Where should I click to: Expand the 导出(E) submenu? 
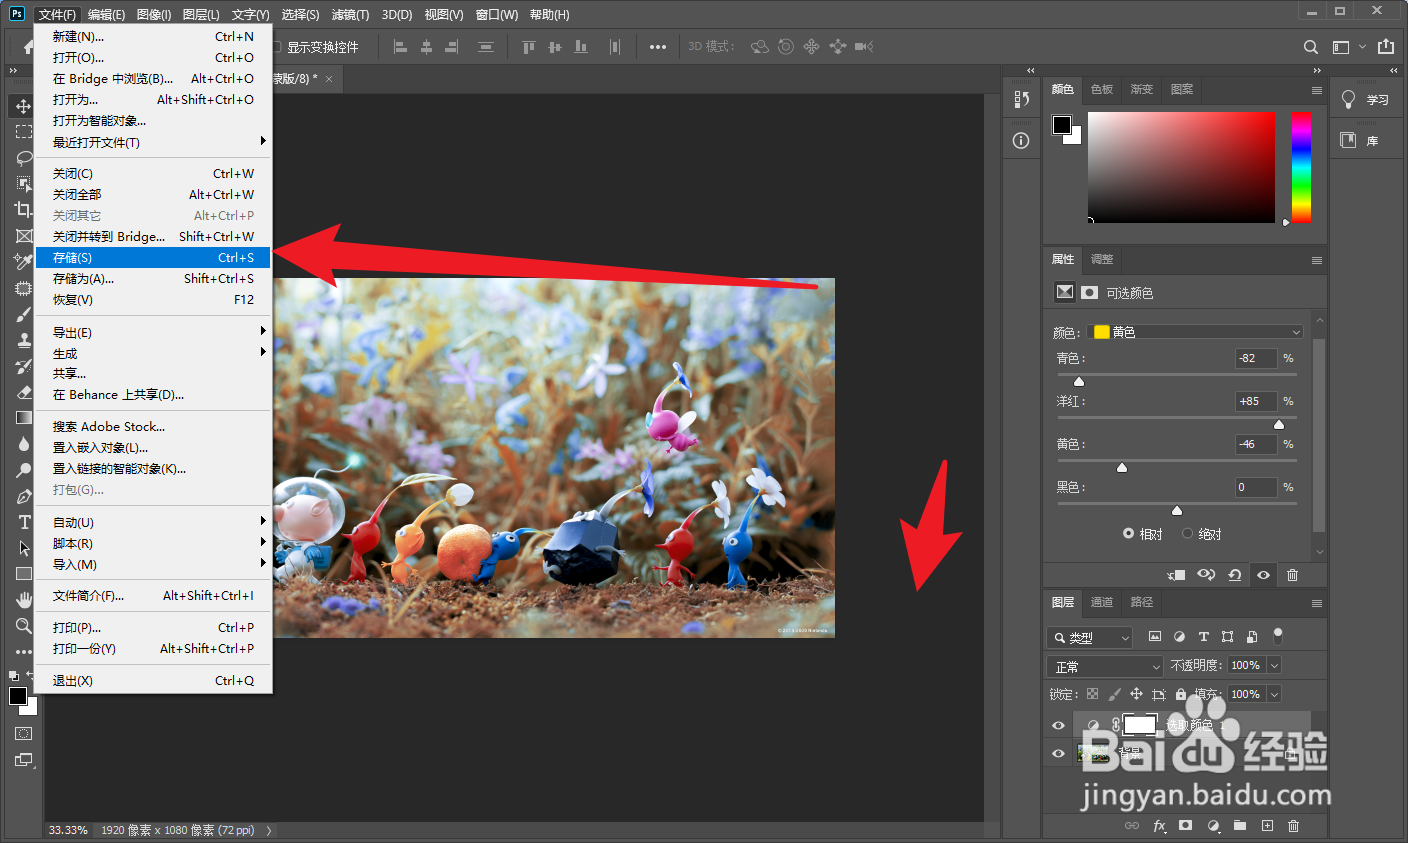coord(153,332)
